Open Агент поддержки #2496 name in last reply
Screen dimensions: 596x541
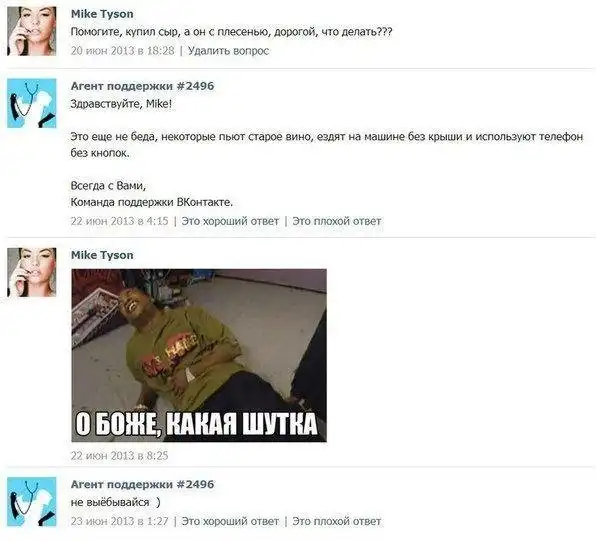click(143, 485)
